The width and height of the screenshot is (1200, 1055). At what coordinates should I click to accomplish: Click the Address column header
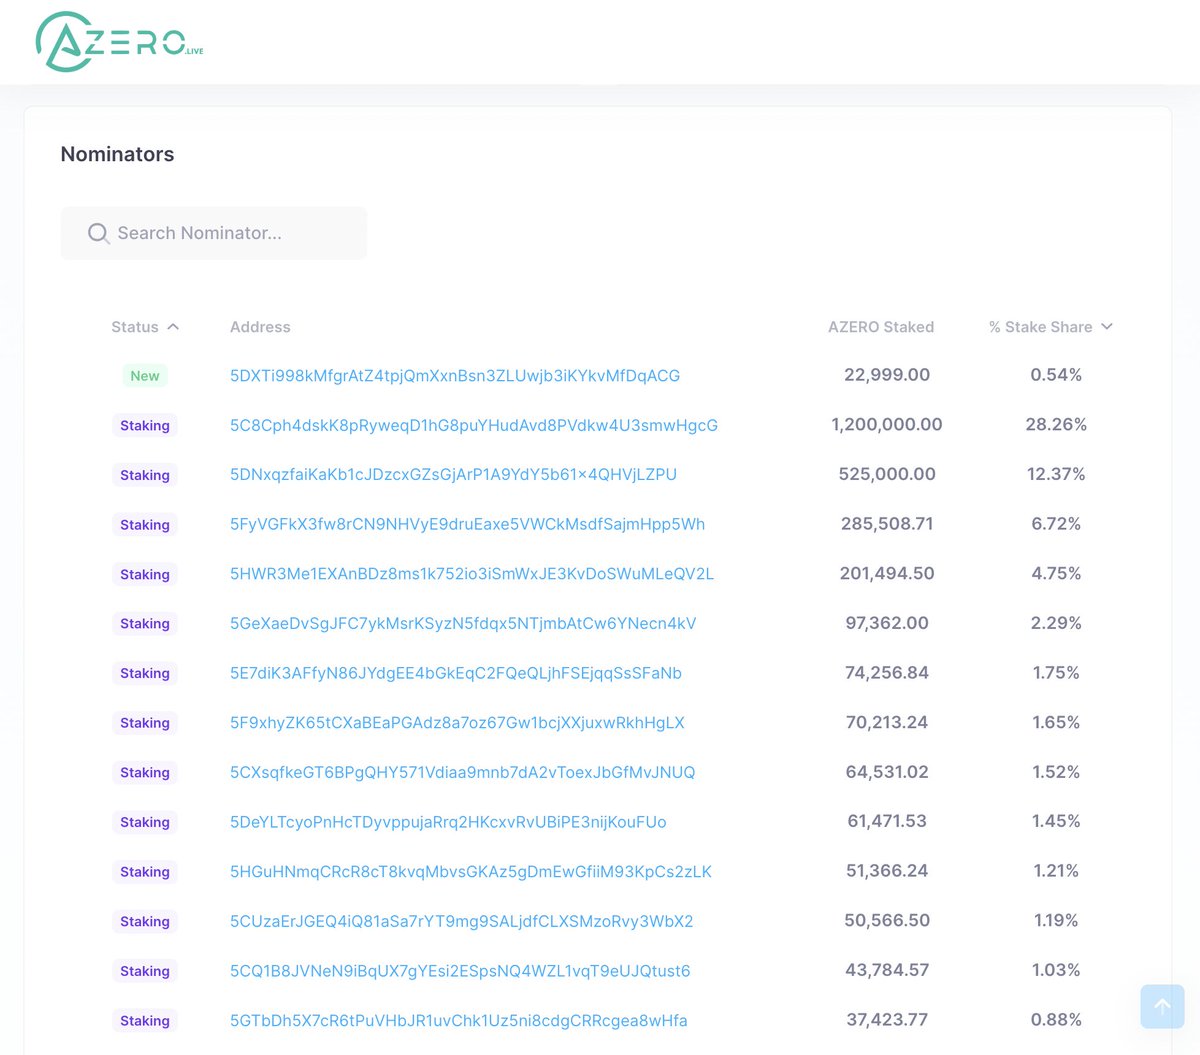[260, 327]
